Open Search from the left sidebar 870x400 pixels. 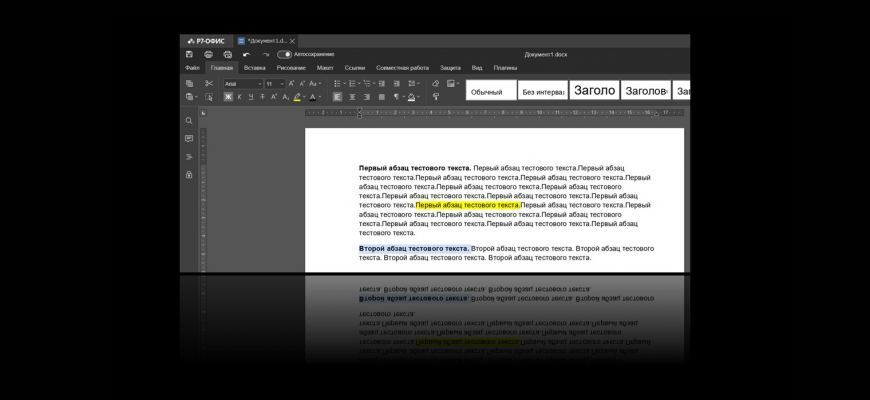pyautogui.click(x=189, y=120)
